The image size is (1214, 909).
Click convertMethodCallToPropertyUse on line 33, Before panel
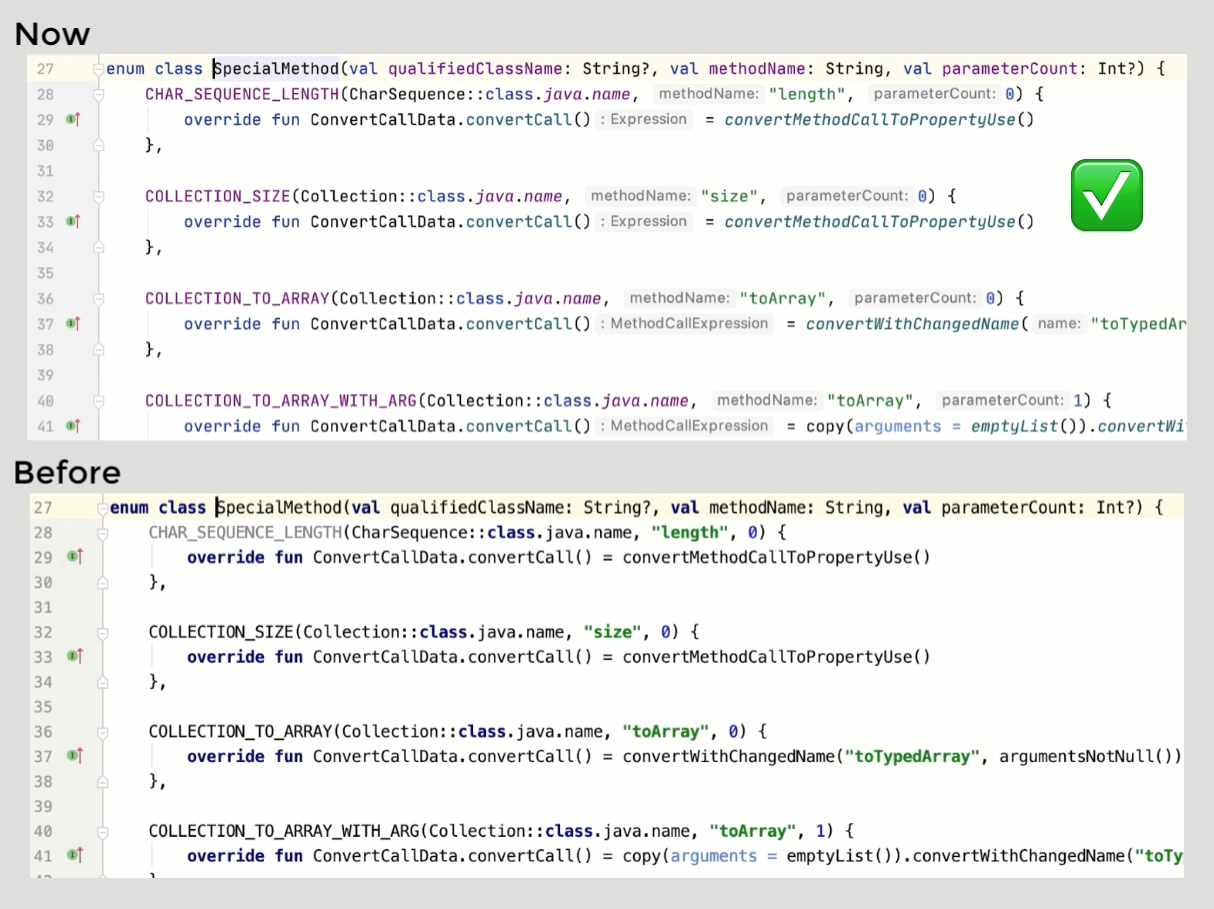tap(767, 657)
